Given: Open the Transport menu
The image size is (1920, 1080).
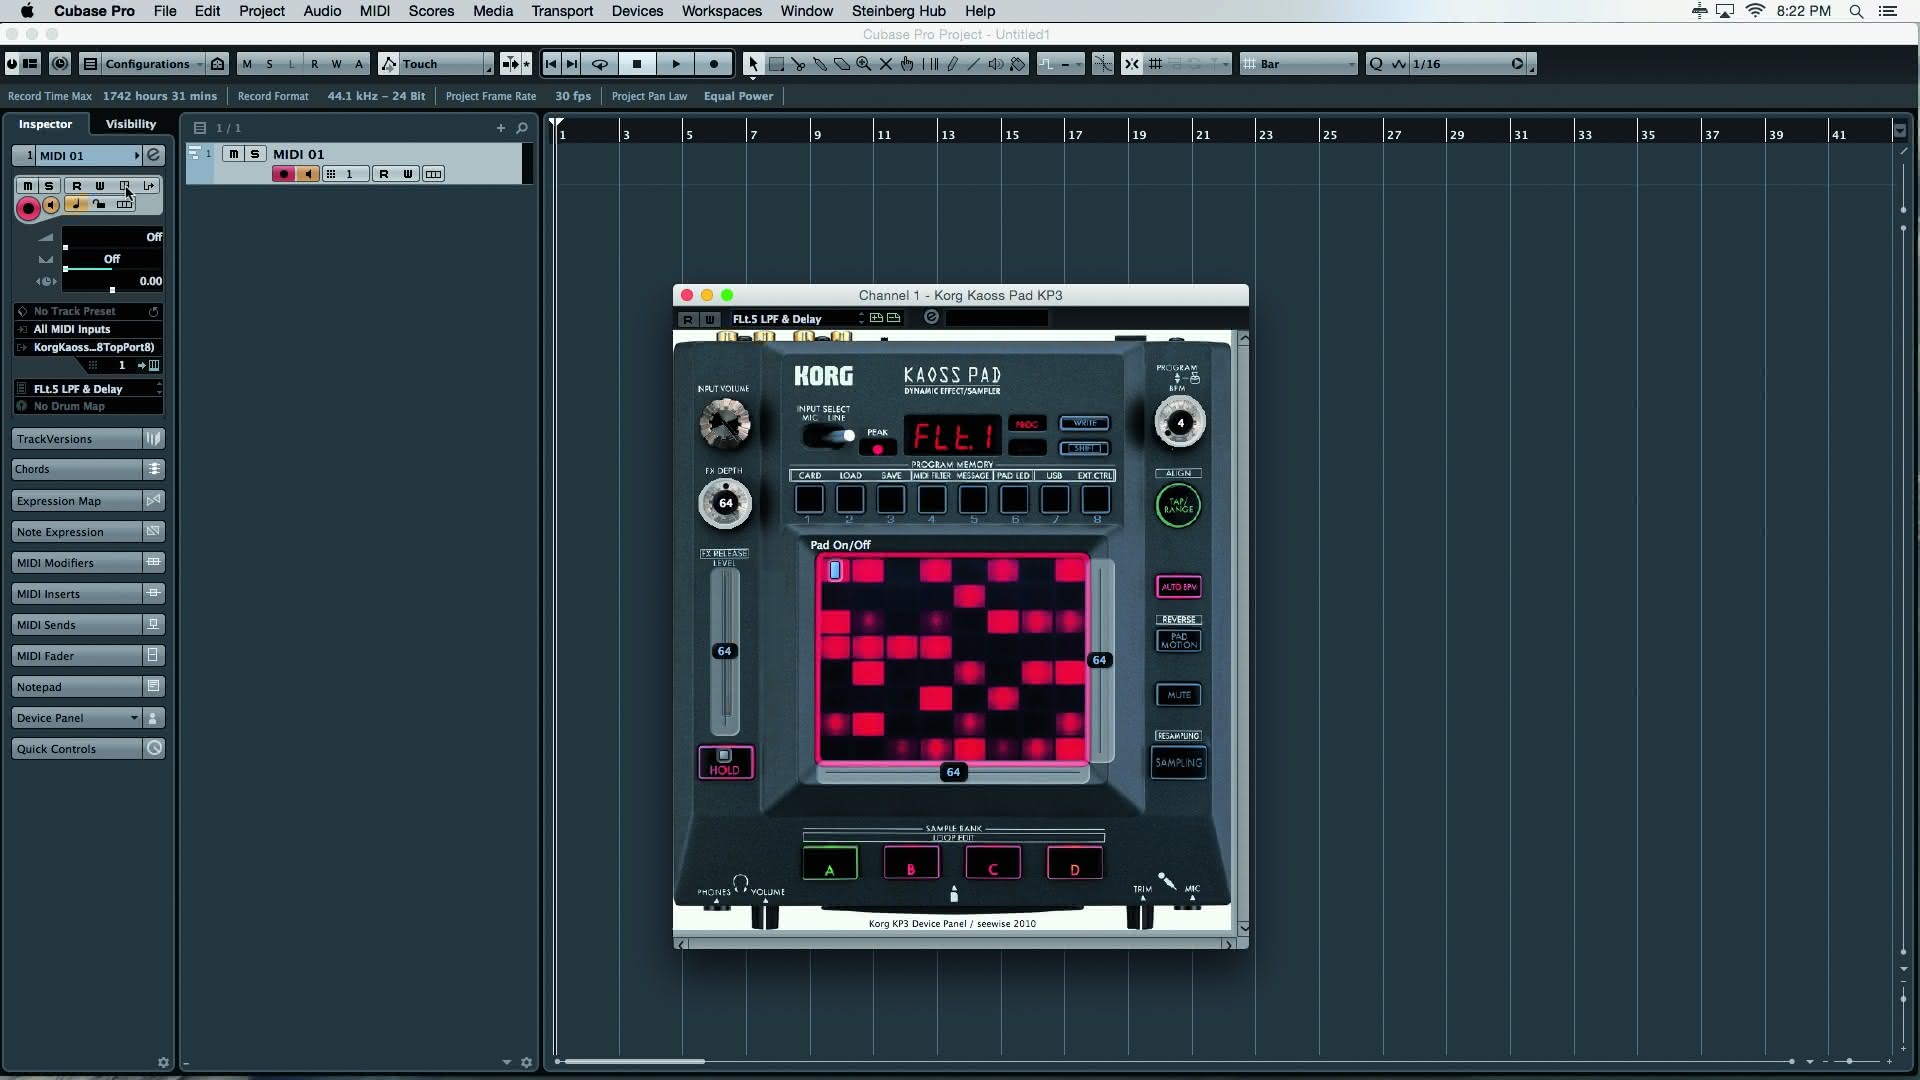Looking at the screenshot, I should [562, 11].
